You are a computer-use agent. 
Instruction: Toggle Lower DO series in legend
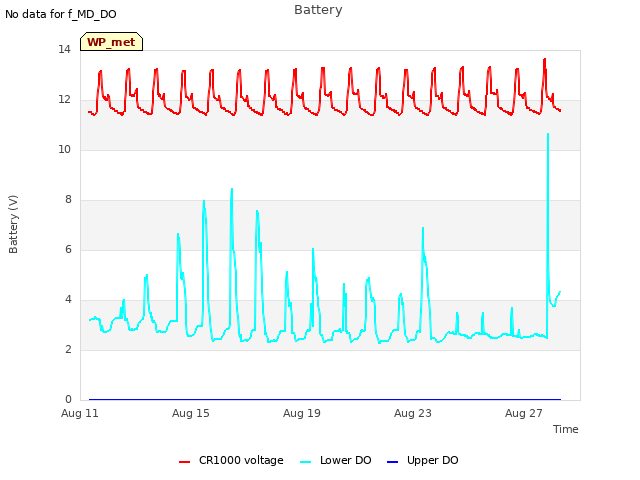point(336,461)
